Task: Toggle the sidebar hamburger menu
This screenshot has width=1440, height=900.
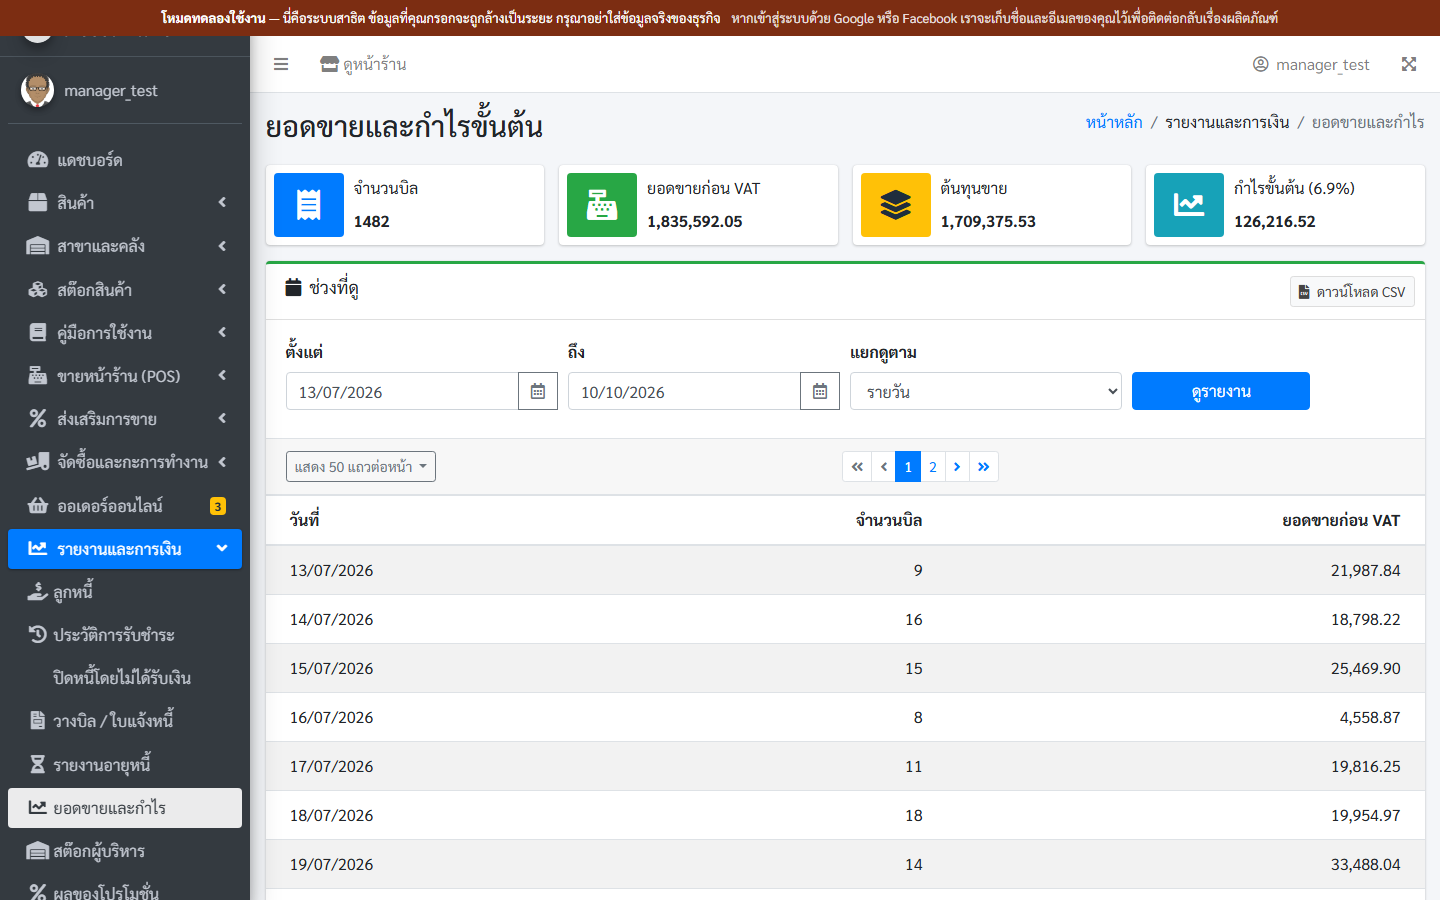Action: click(x=281, y=64)
